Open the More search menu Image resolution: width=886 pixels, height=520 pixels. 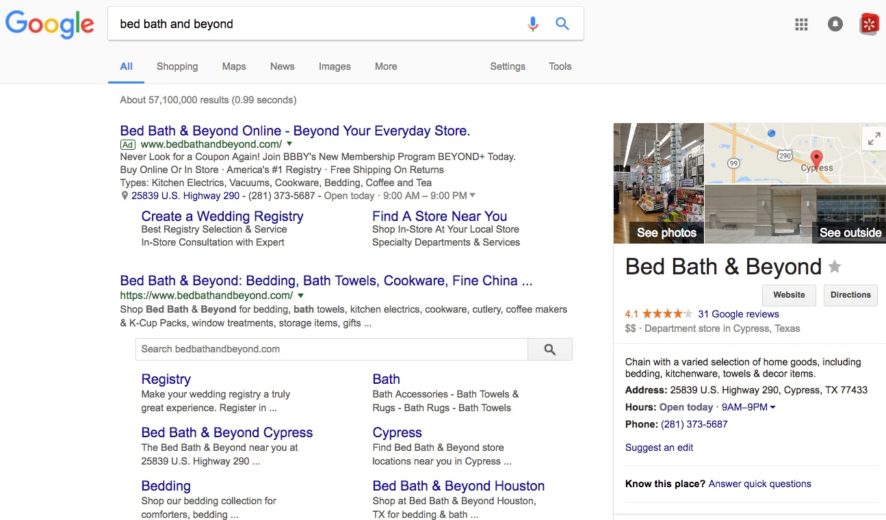click(386, 67)
